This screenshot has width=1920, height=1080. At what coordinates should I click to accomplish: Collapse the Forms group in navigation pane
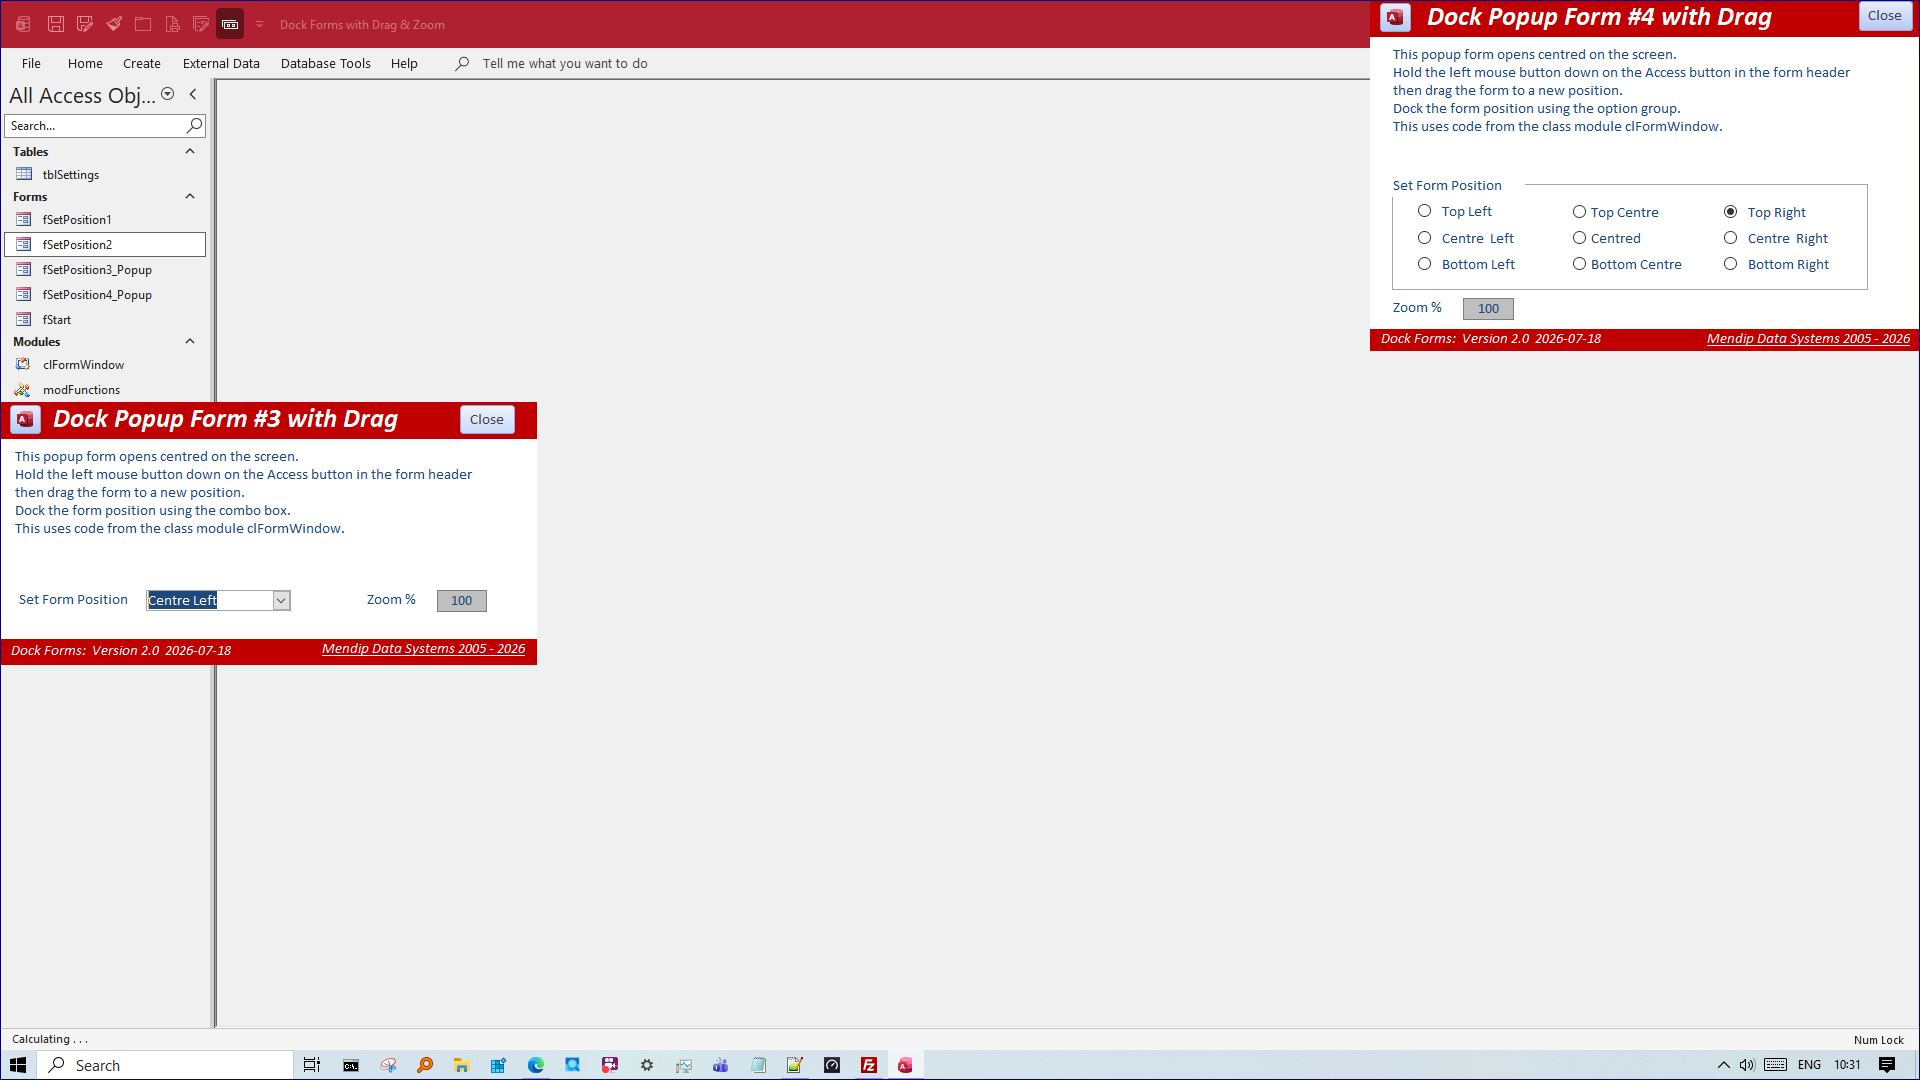(x=190, y=196)
